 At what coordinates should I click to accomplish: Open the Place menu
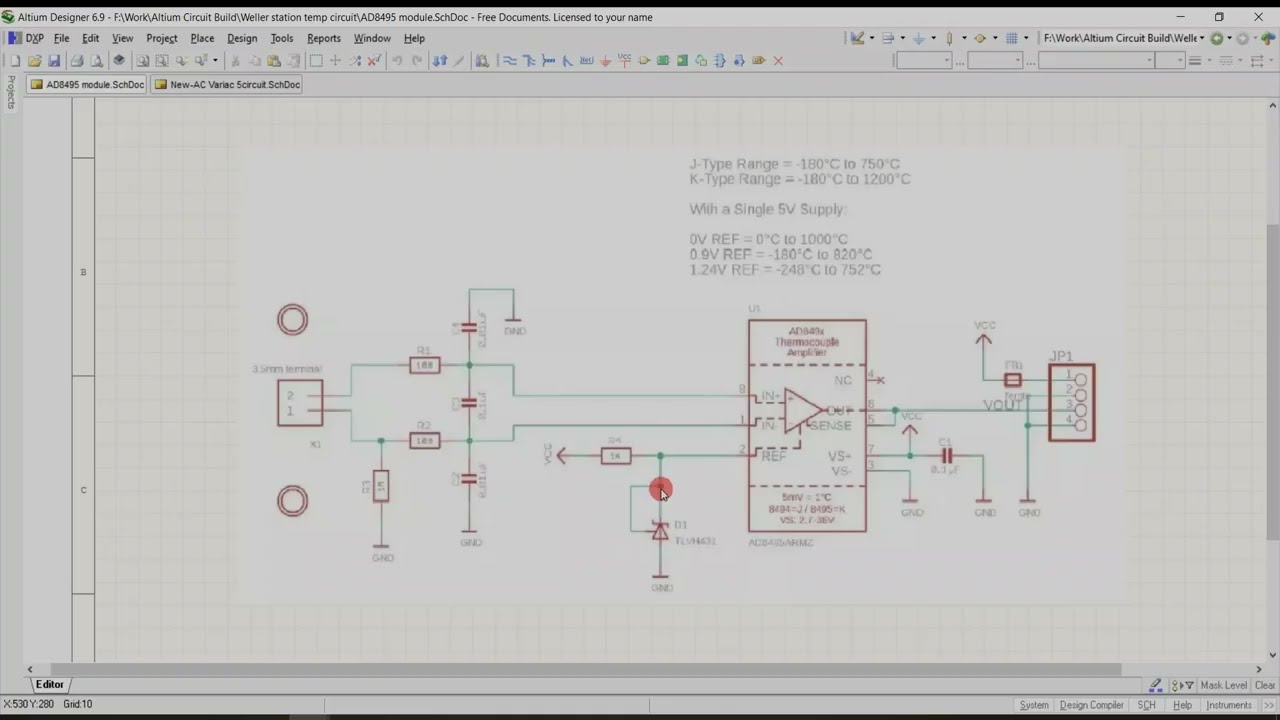point(202,38)
